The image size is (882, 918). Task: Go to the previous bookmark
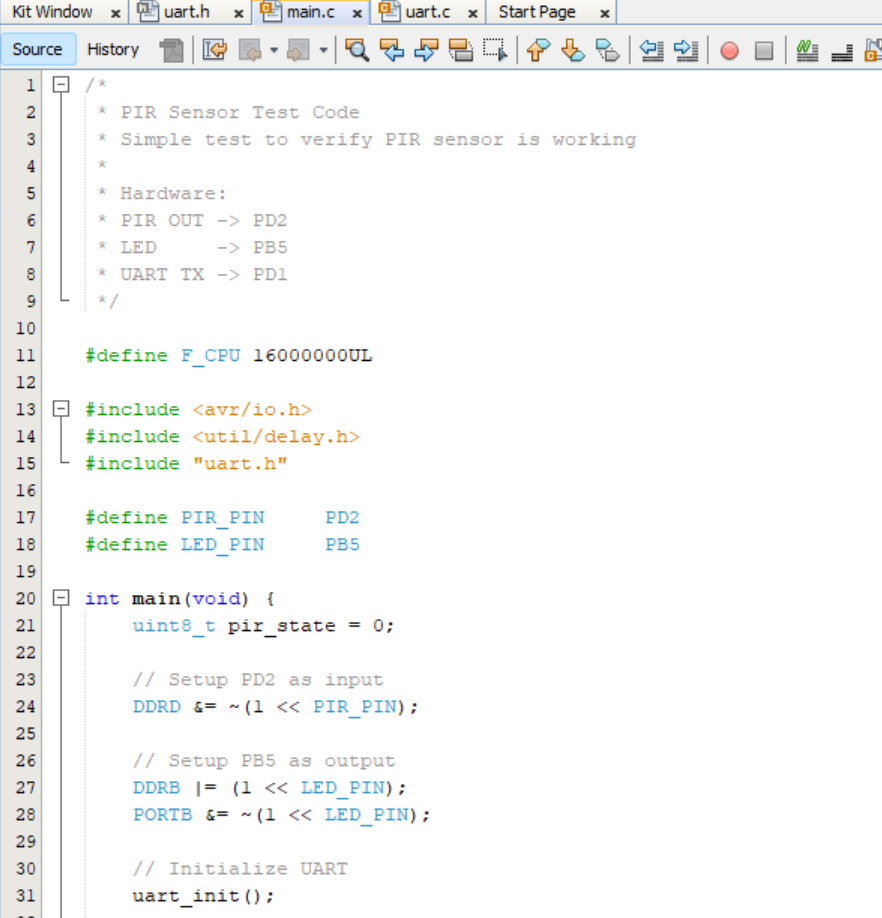(538, 50)
